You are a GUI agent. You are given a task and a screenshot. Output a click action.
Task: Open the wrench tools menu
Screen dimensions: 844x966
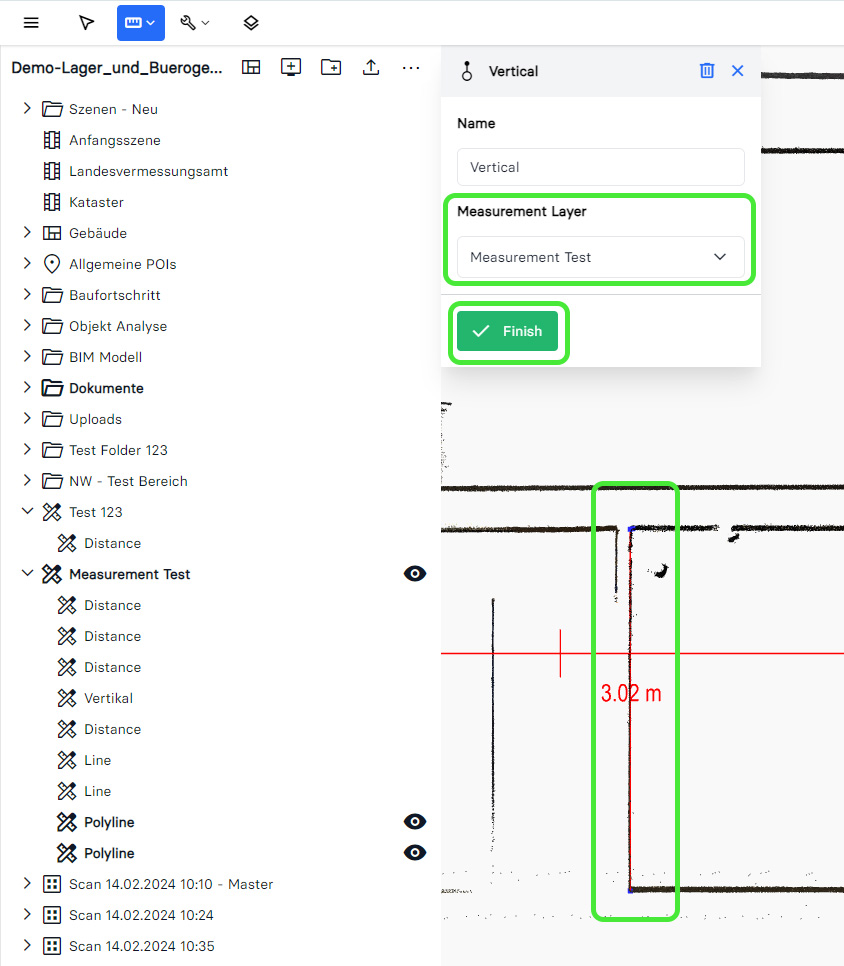point(194,23)
